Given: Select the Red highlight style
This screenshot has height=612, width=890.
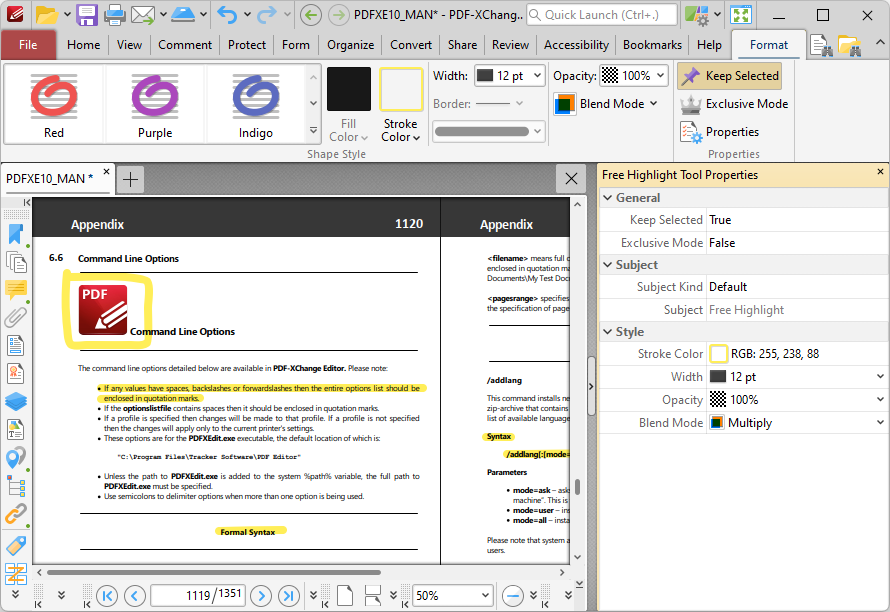Looking at the screenshot, I should pos(54,104).
